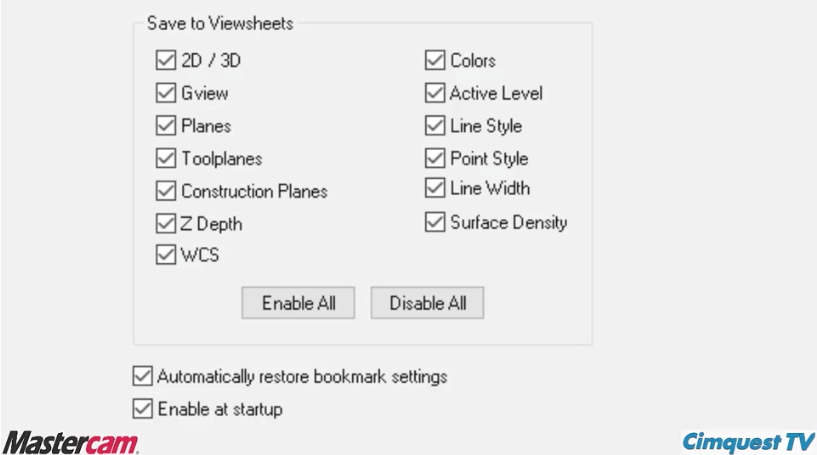Disable the Planes checkbox

click(x=166, y=126)
